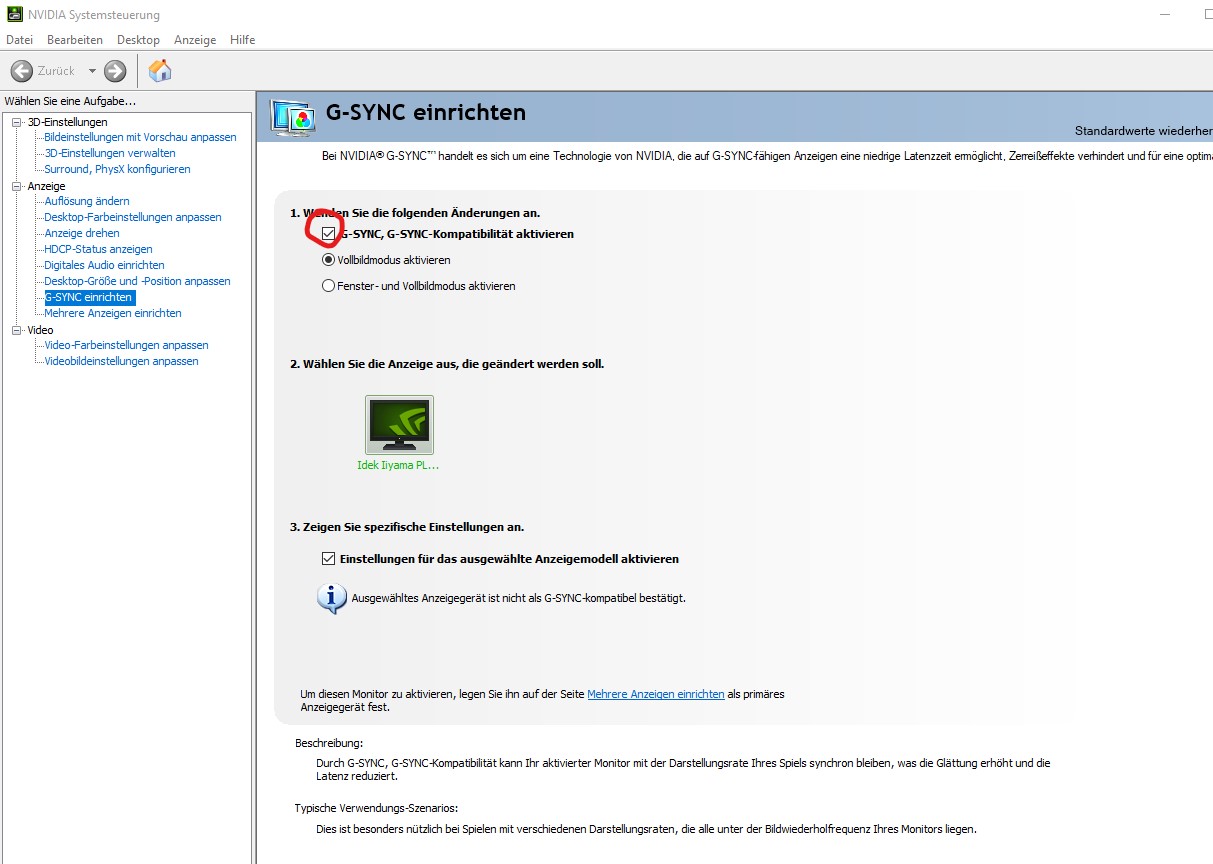Collapse the Video tree node
Viewport: 1213px width, 864px height.
(x=16, y=330)
